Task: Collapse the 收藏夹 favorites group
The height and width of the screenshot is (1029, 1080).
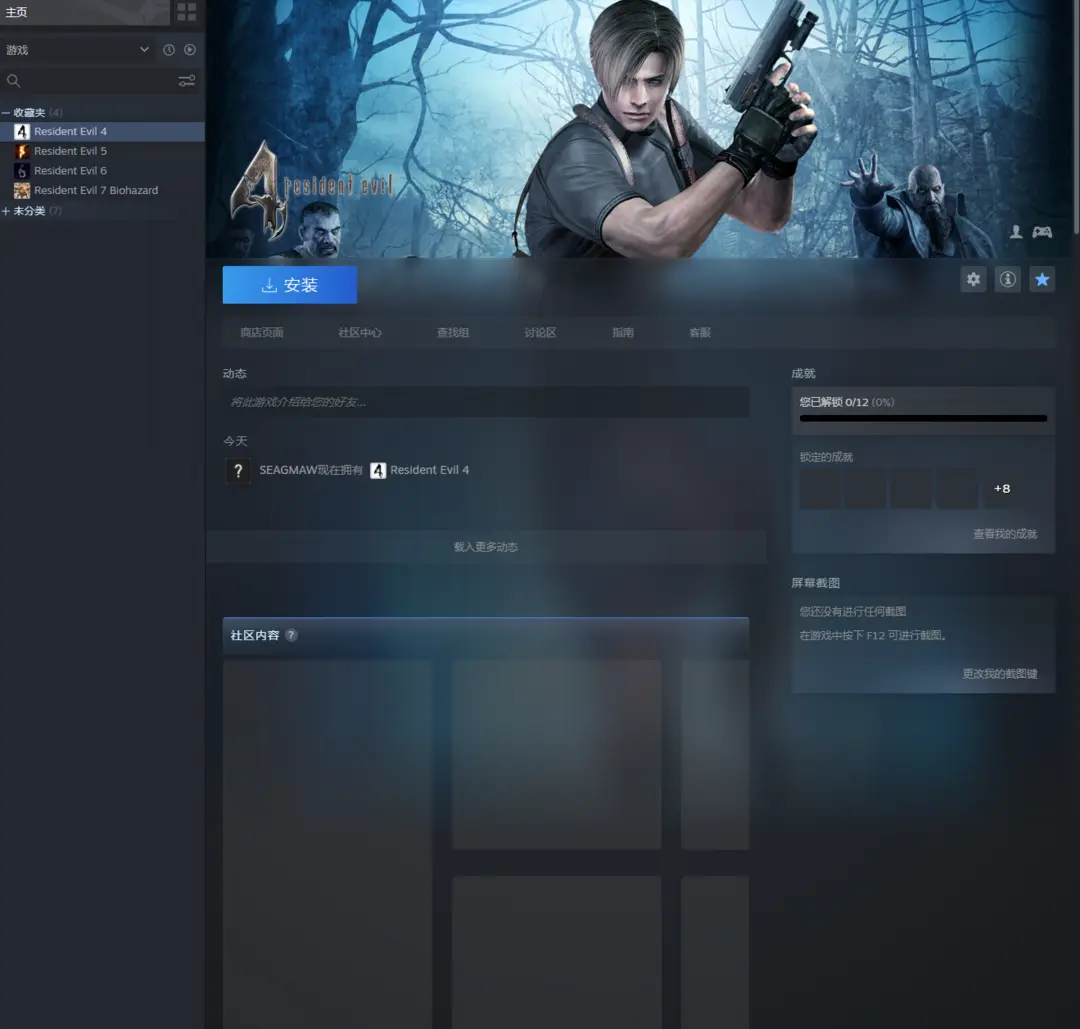Action: (x=6, y=112)
